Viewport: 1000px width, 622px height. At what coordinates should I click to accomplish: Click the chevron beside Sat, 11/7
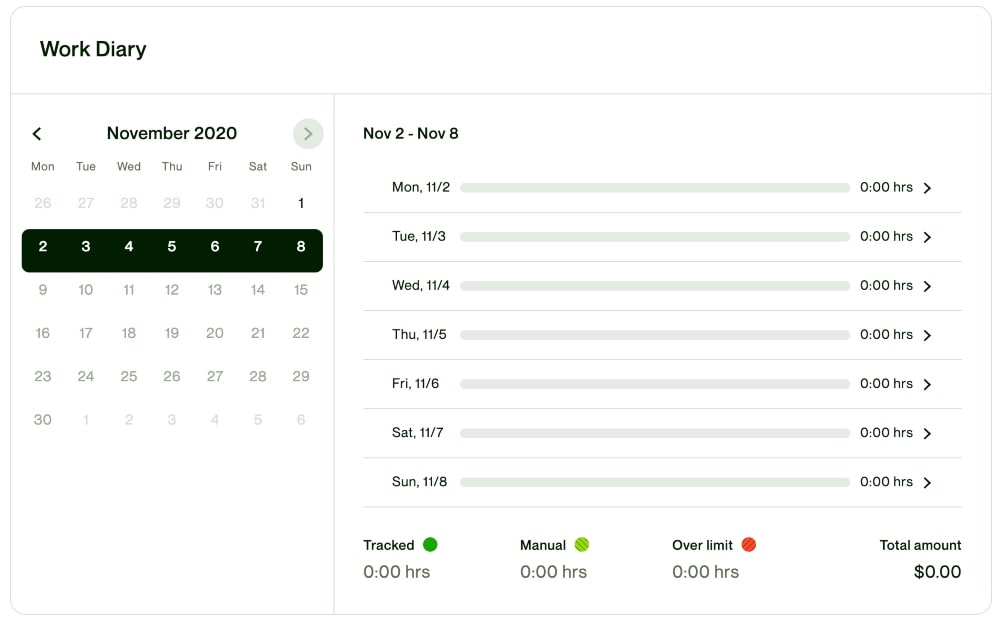pos(926,432)
